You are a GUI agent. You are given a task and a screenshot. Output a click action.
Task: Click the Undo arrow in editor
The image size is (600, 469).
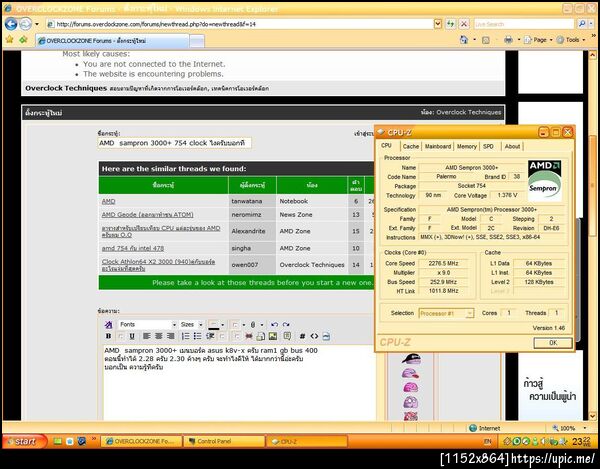(274, 325)
